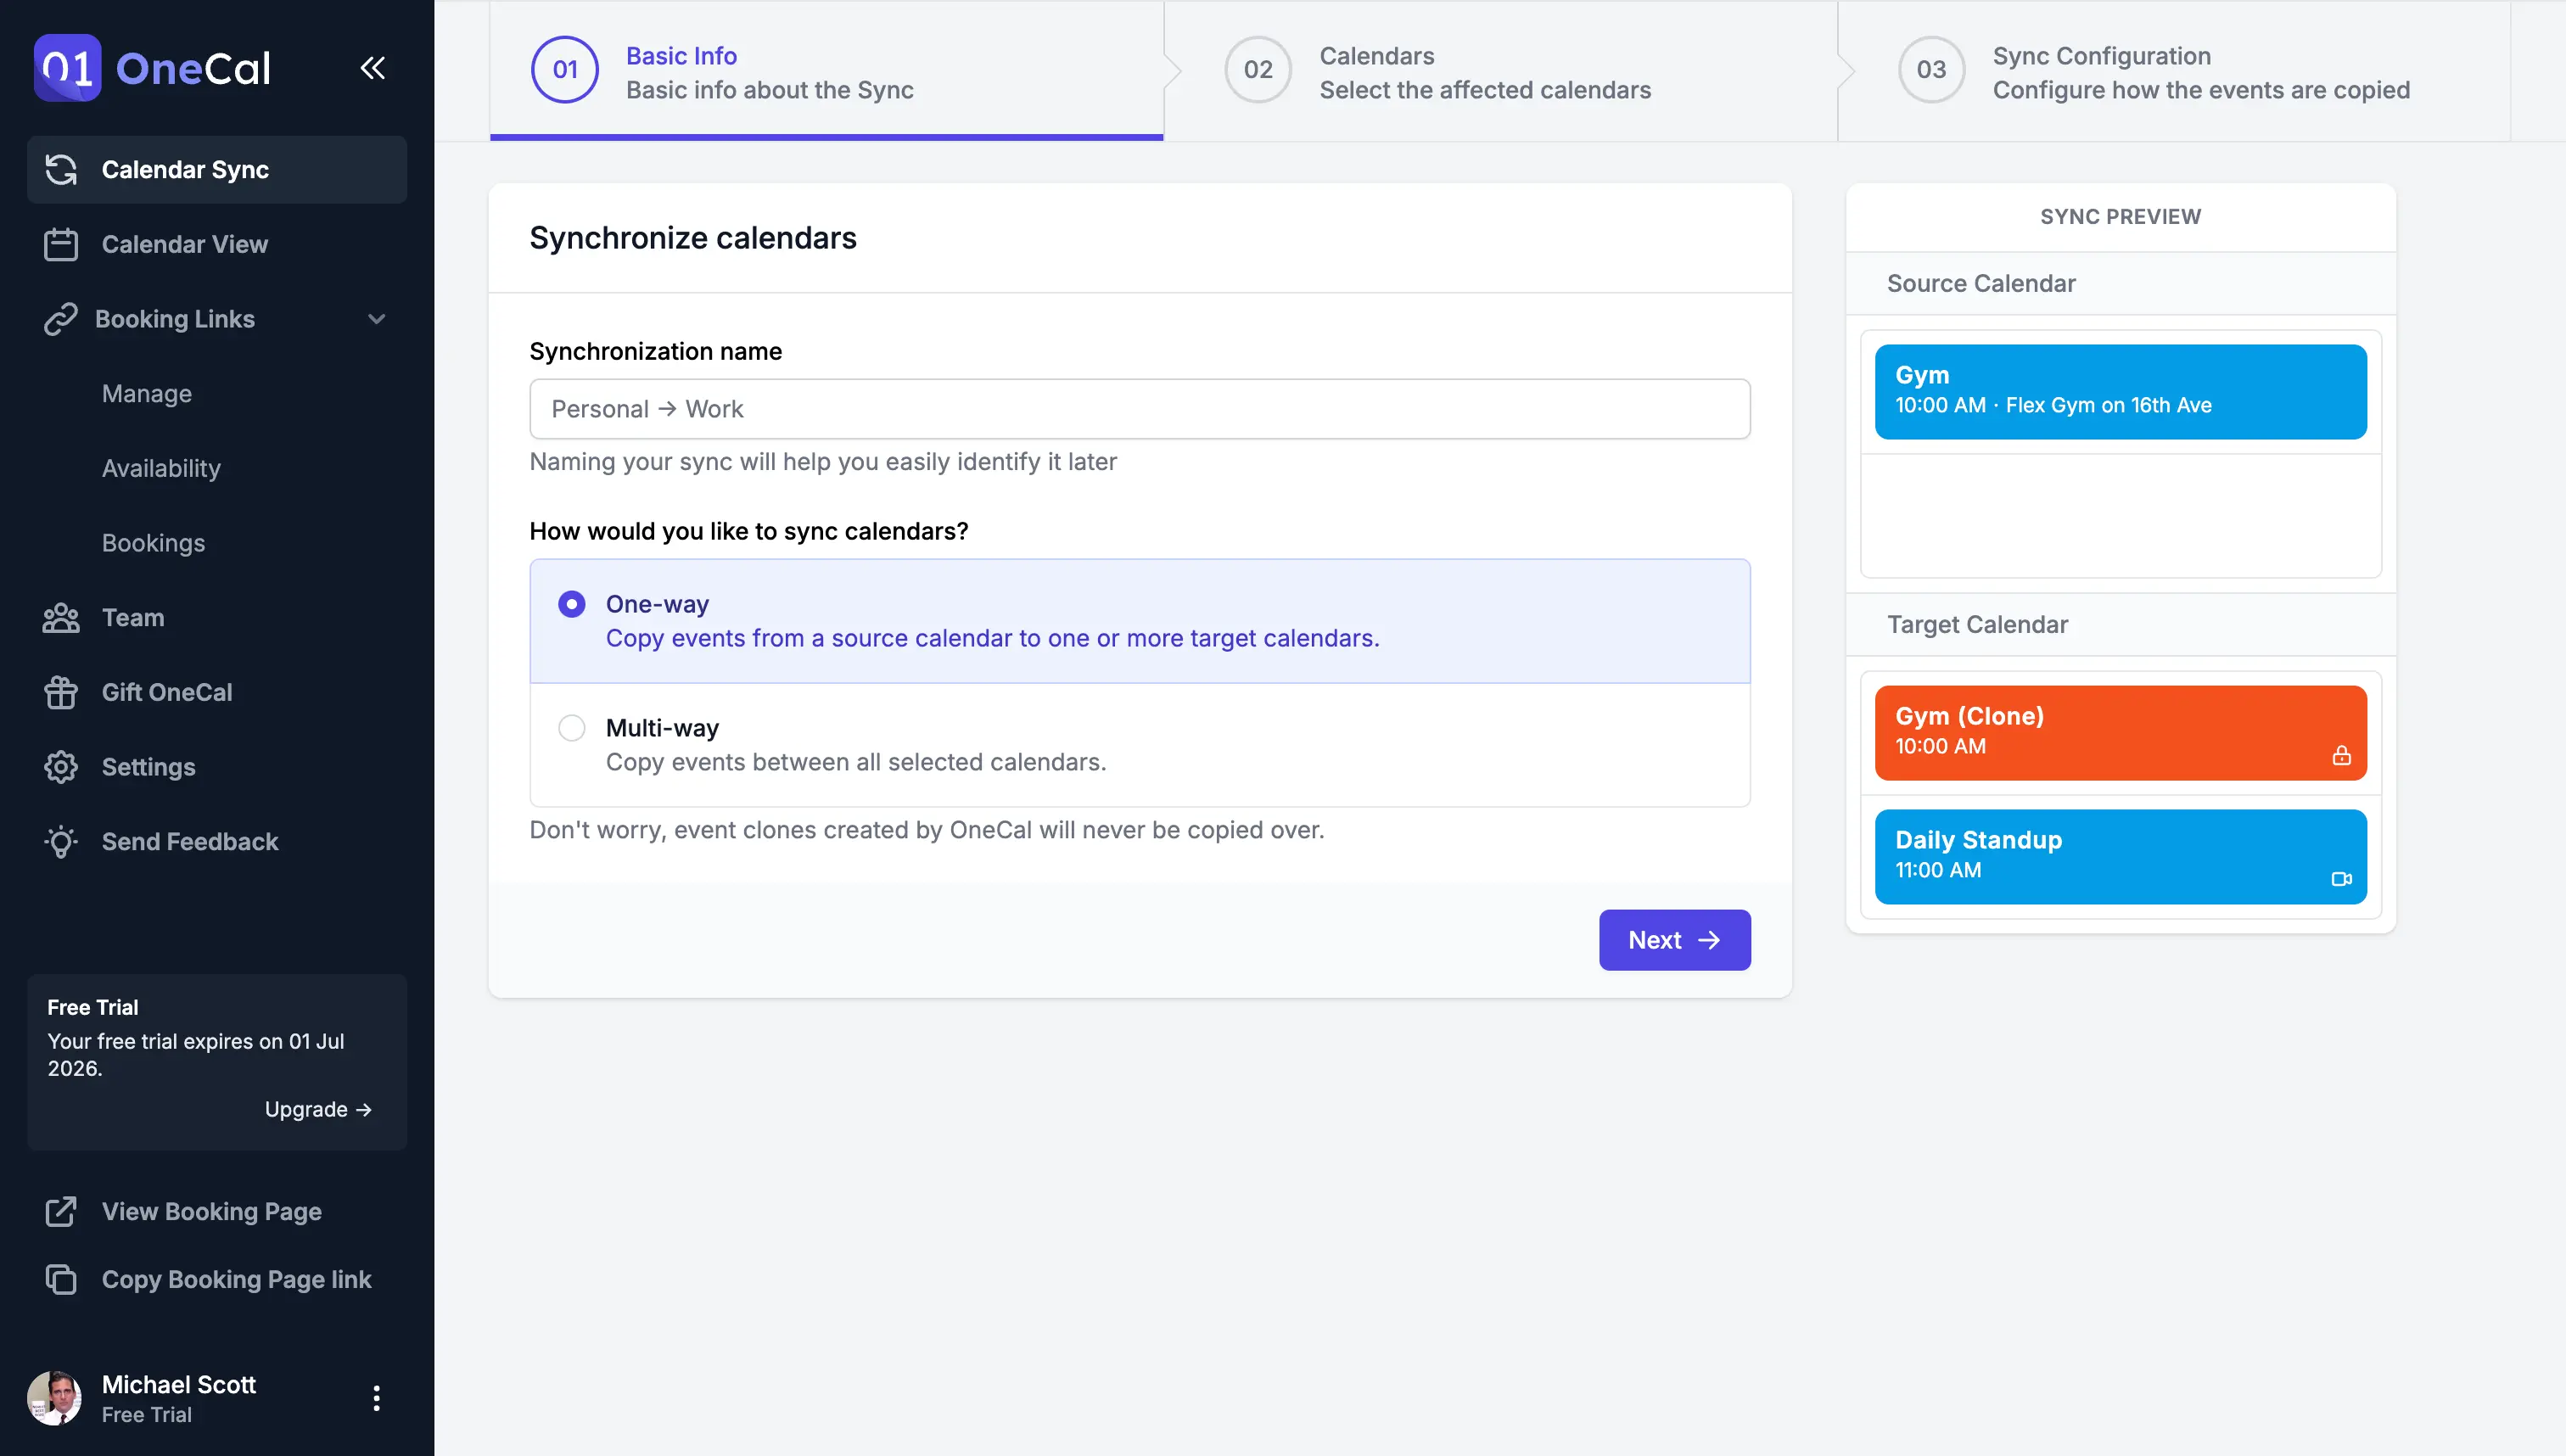Image resolution: width=2566 pixels, height=1456 pixels.
Task: Click the Send Feedback sidebar icon
Action: tap(60, 841)
